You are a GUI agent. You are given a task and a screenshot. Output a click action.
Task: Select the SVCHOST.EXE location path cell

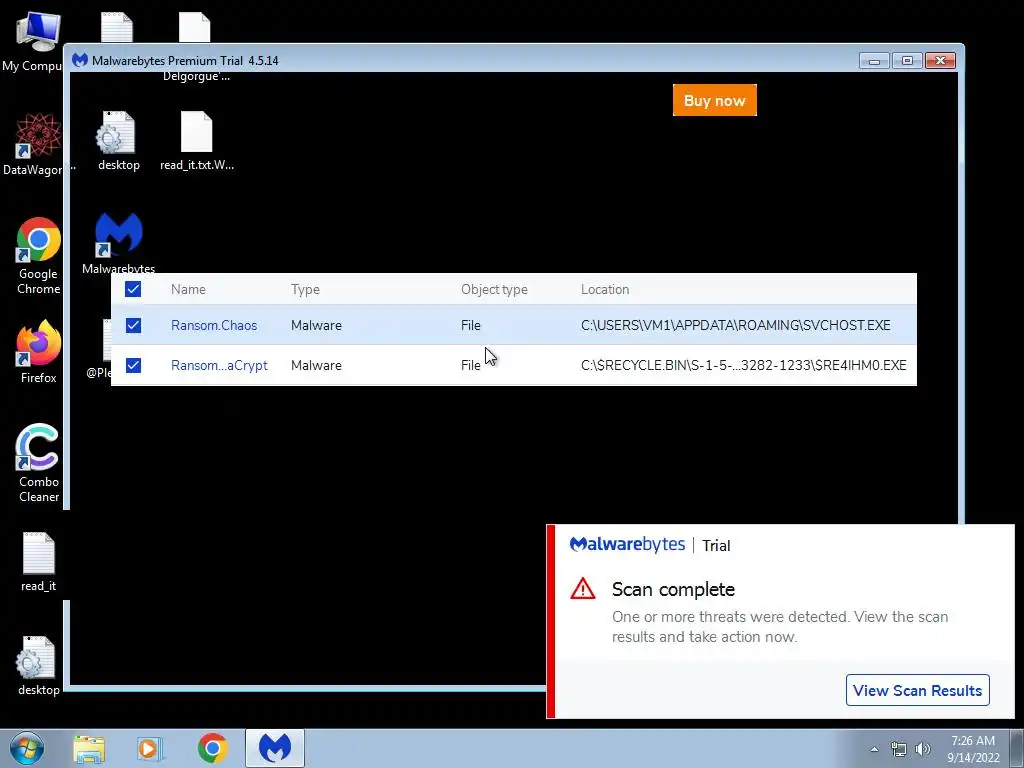click(x=735, y=325)
